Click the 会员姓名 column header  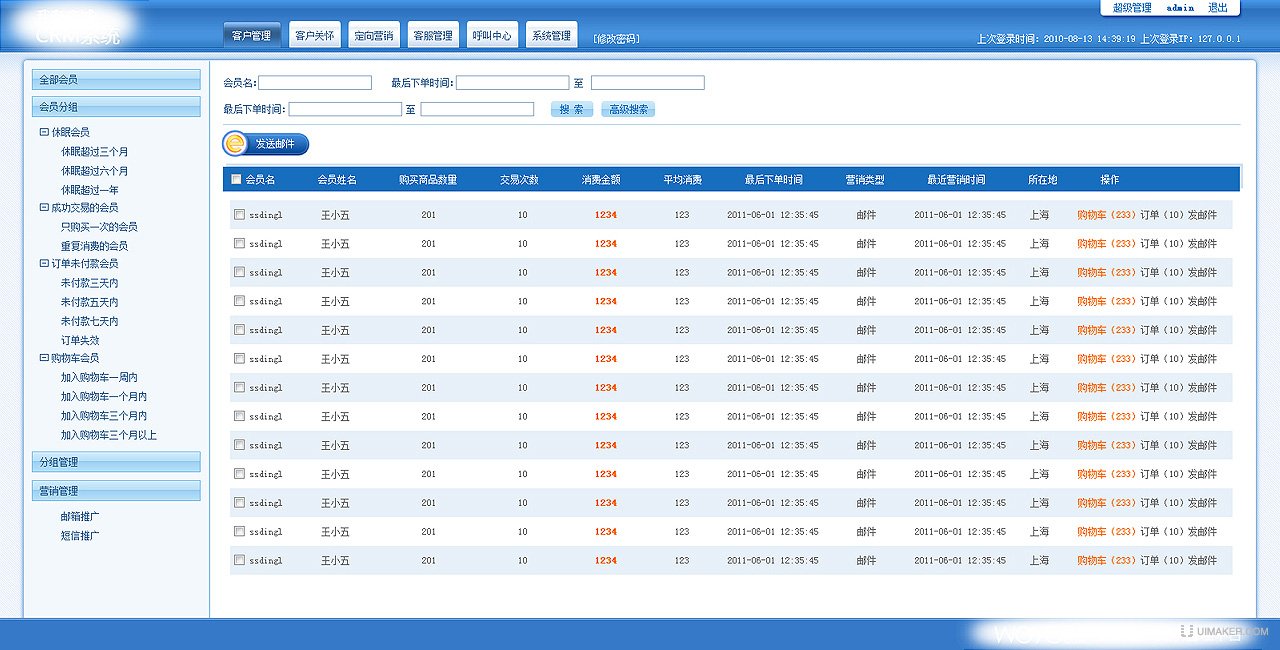click(x=337, y=180)
